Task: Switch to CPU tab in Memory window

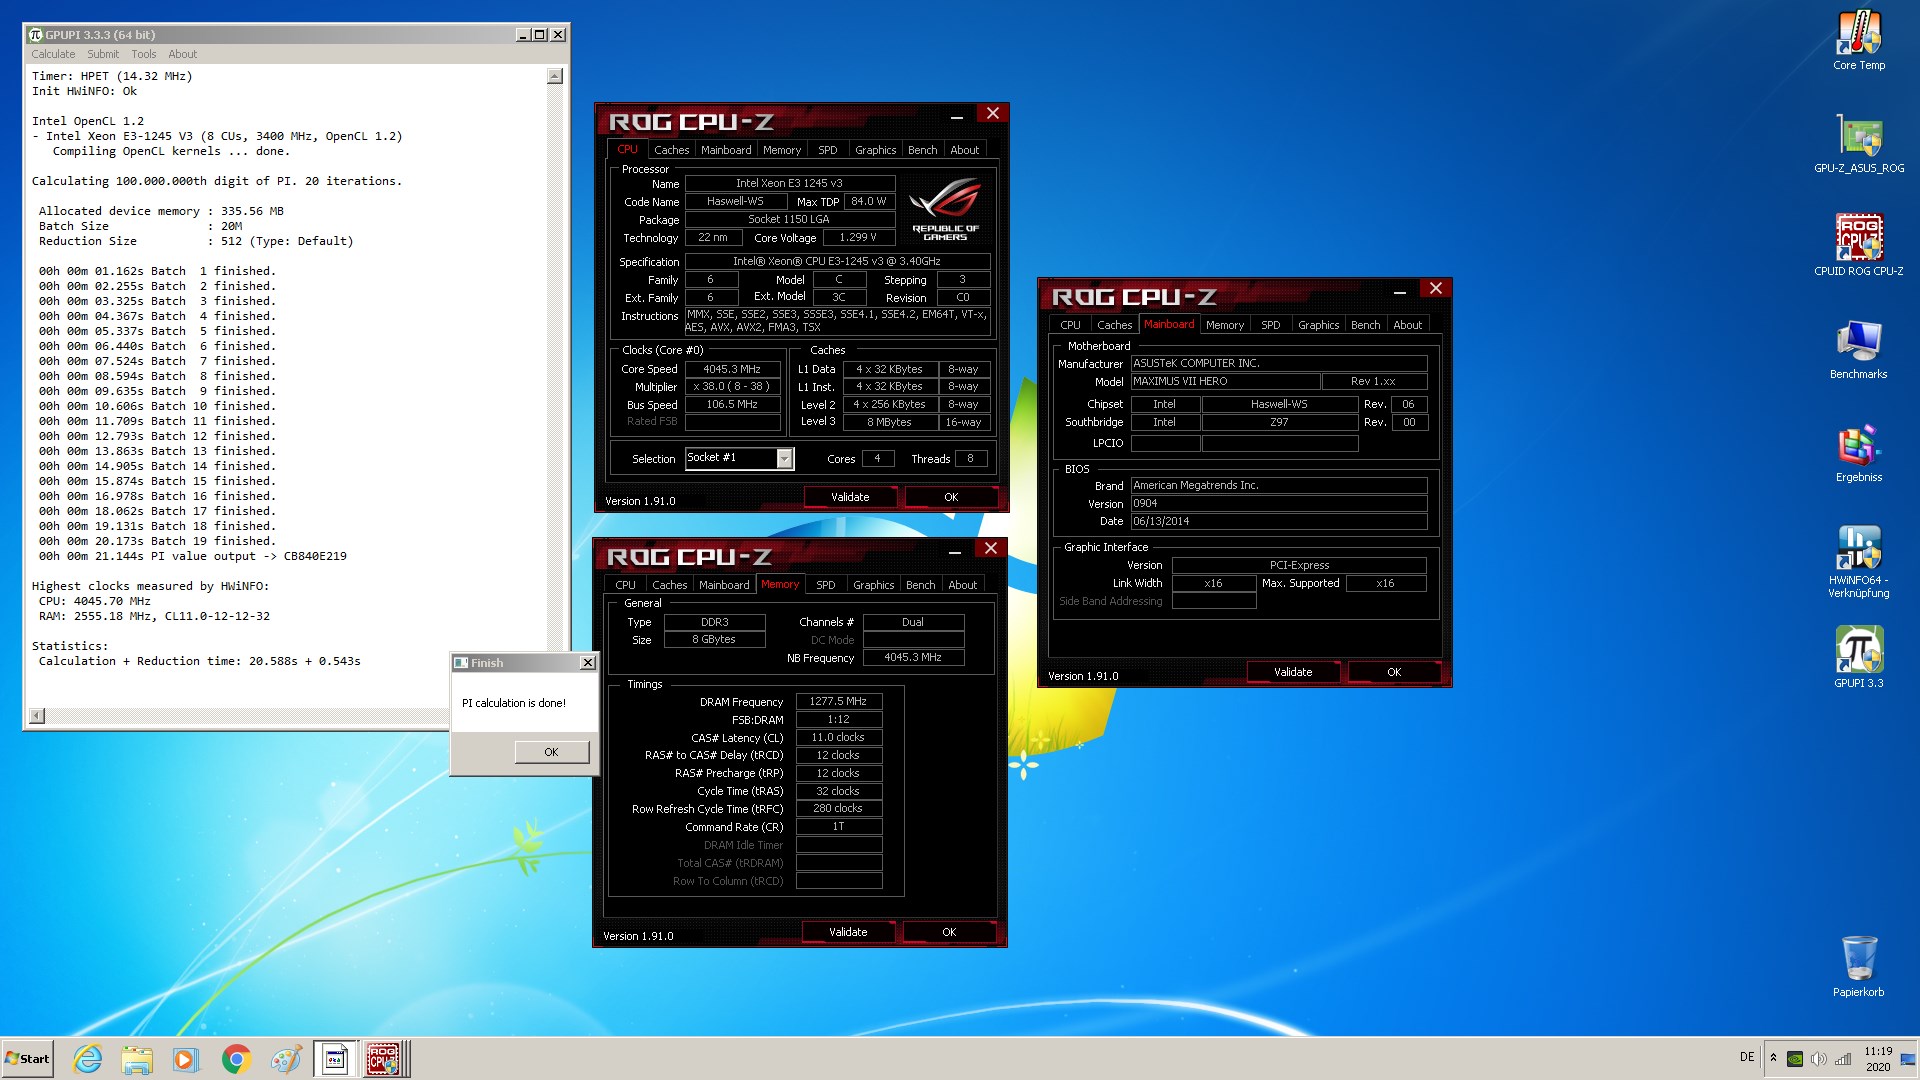Action: [625, 585]
